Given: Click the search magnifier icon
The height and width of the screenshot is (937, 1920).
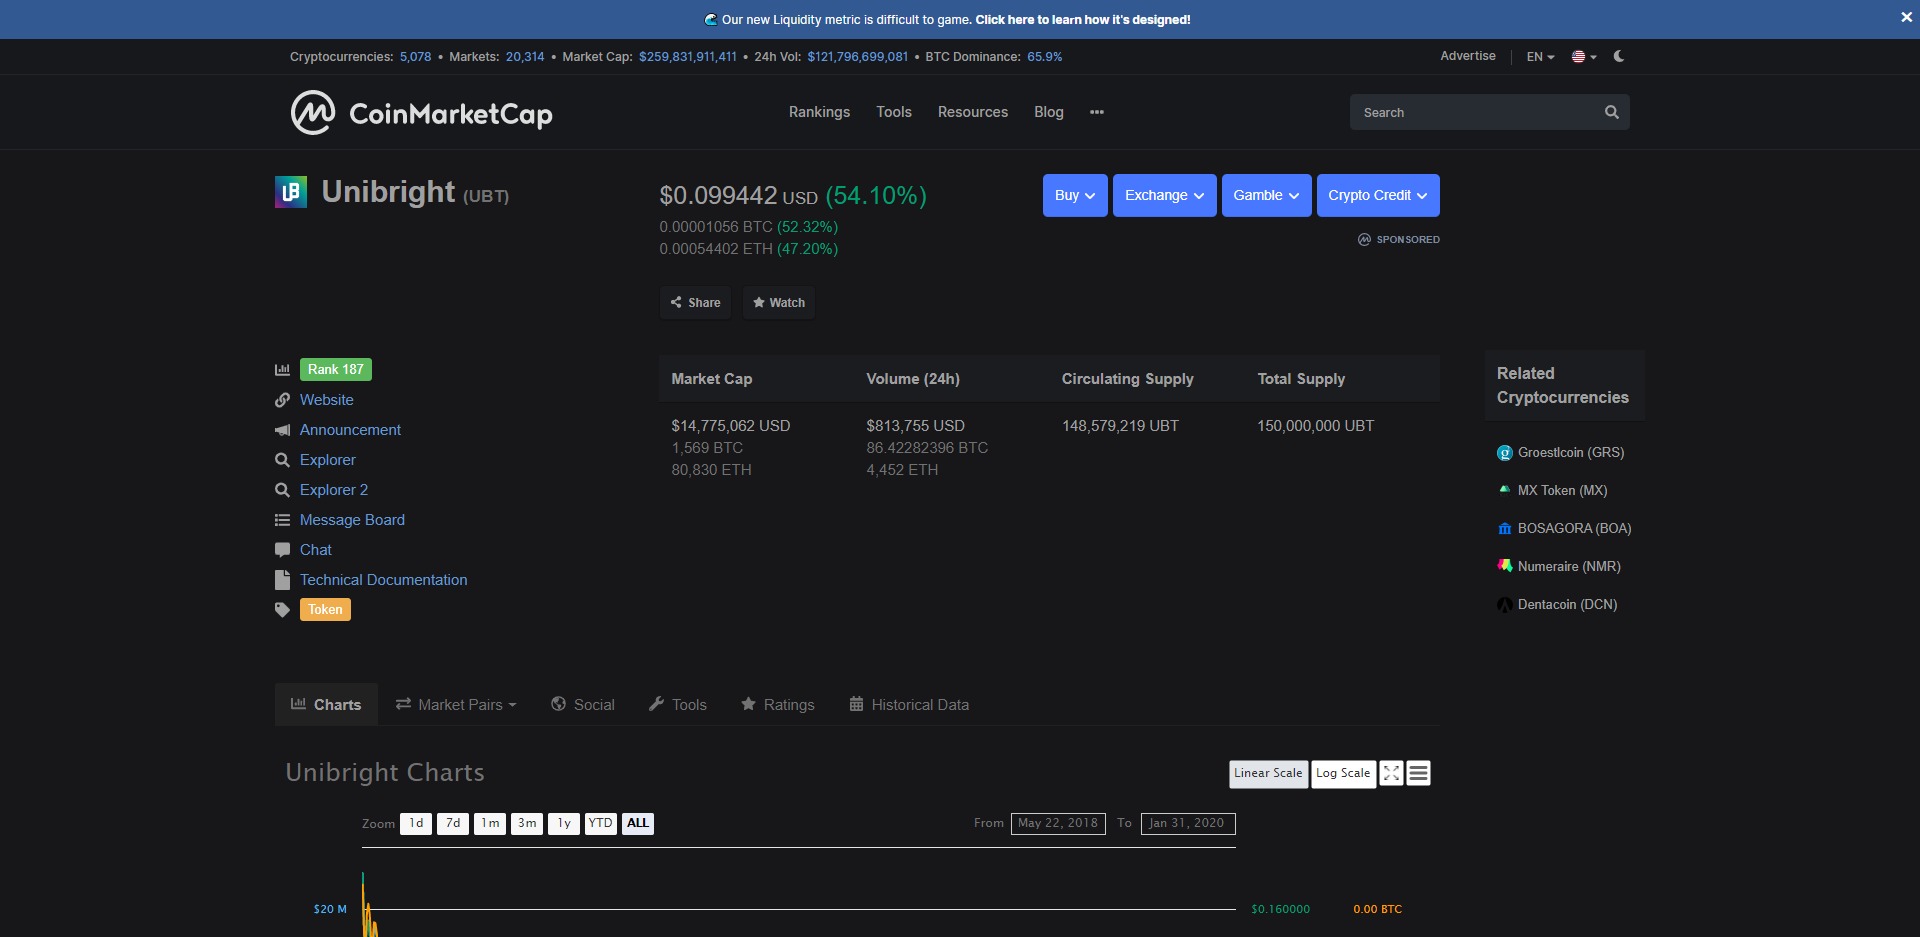Looking at the screenshot, I should click(1612, 112).
